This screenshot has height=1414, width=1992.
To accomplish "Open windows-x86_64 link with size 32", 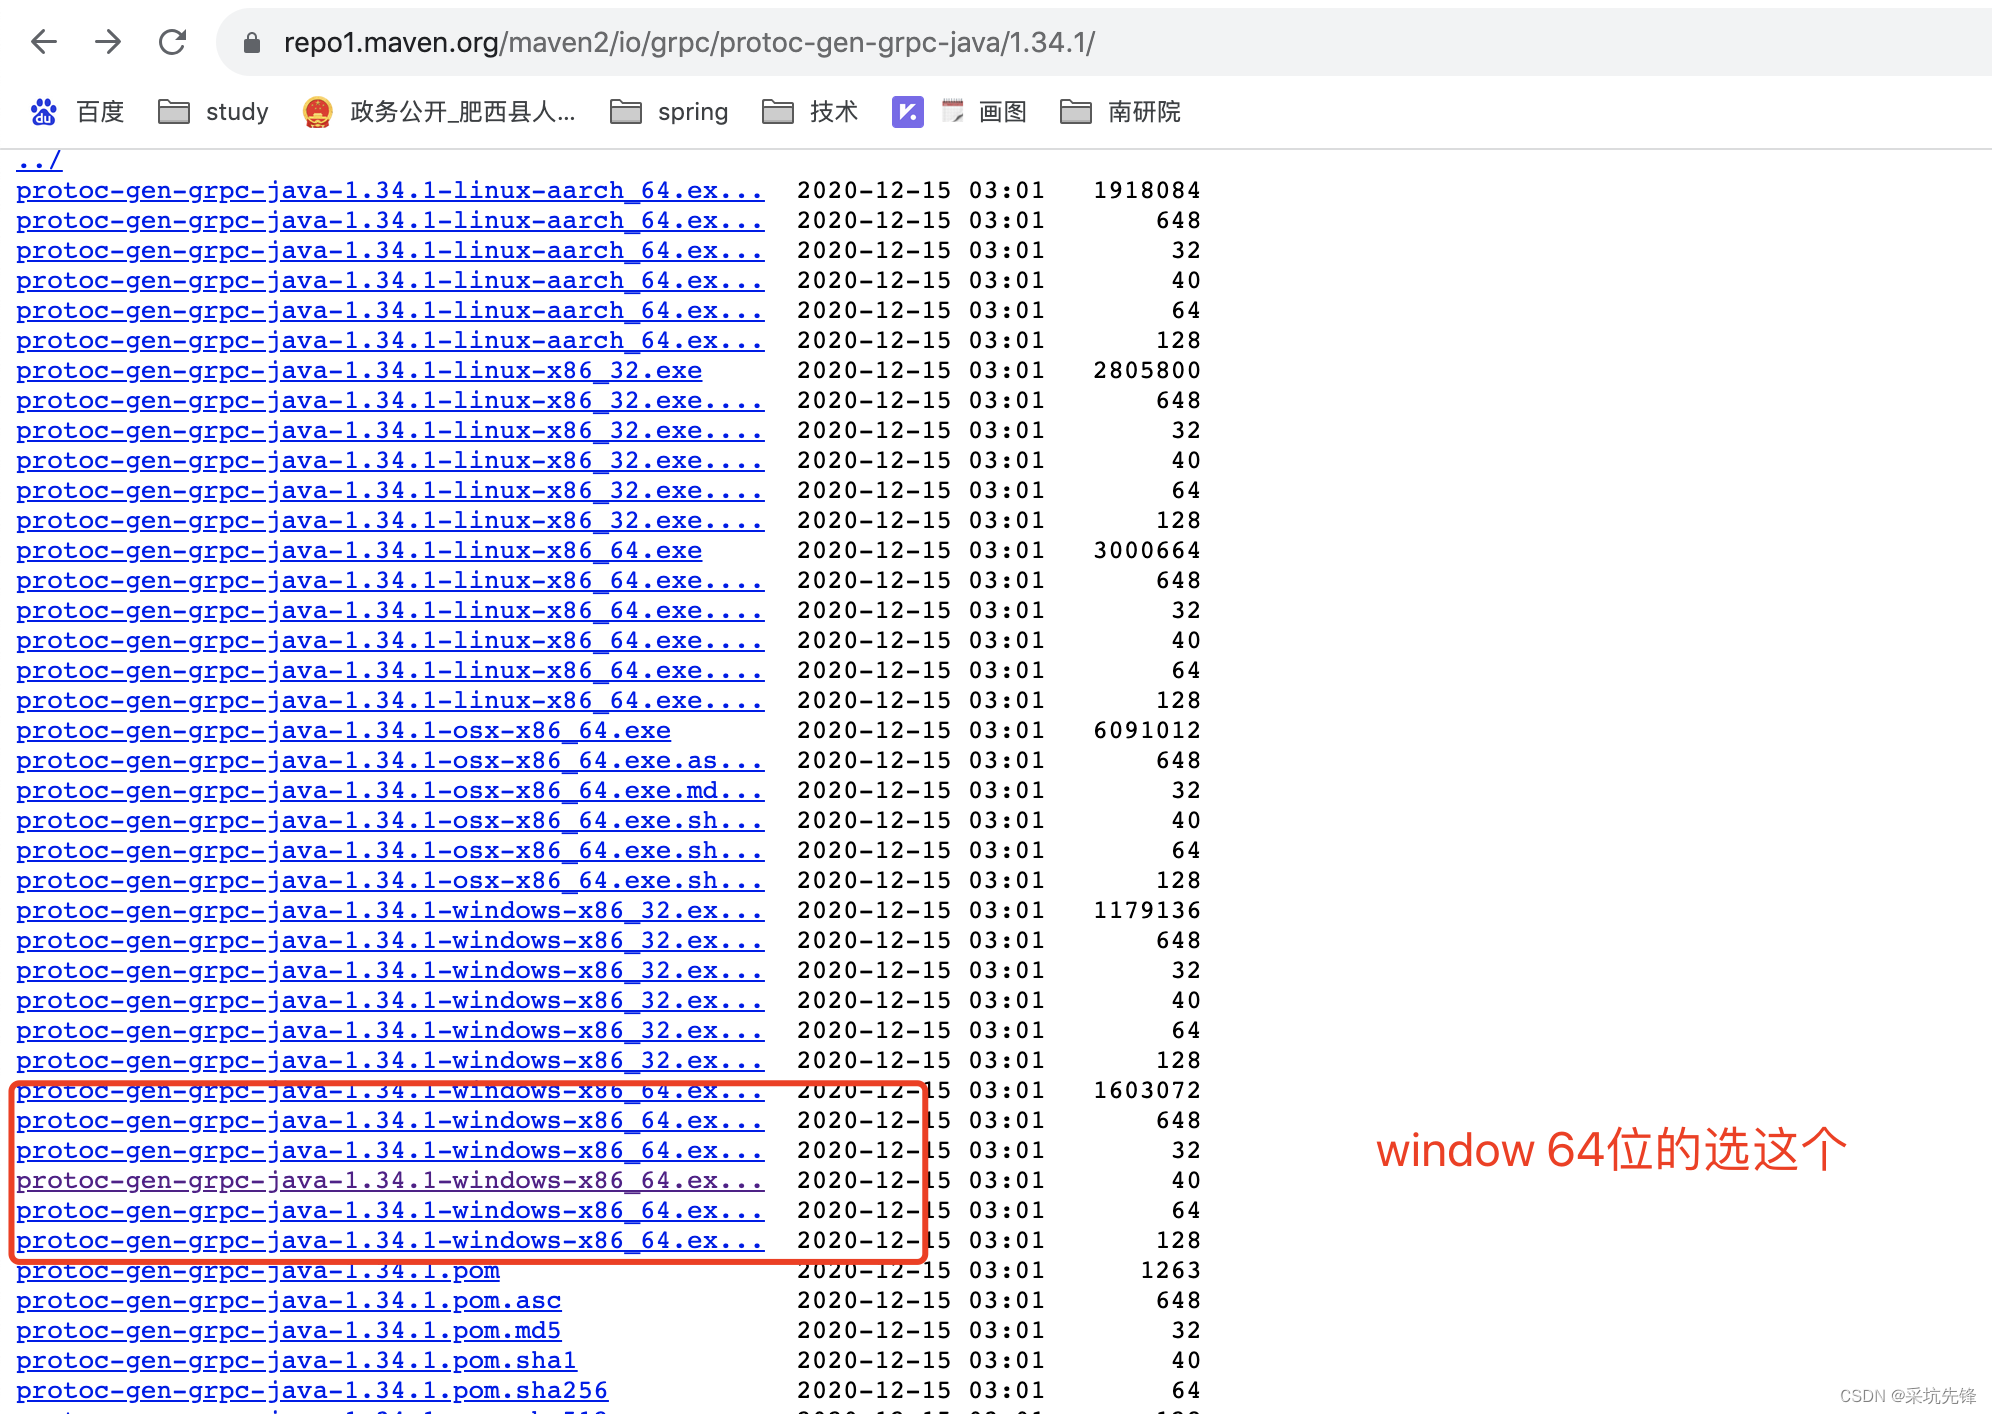I will 390,1150.
